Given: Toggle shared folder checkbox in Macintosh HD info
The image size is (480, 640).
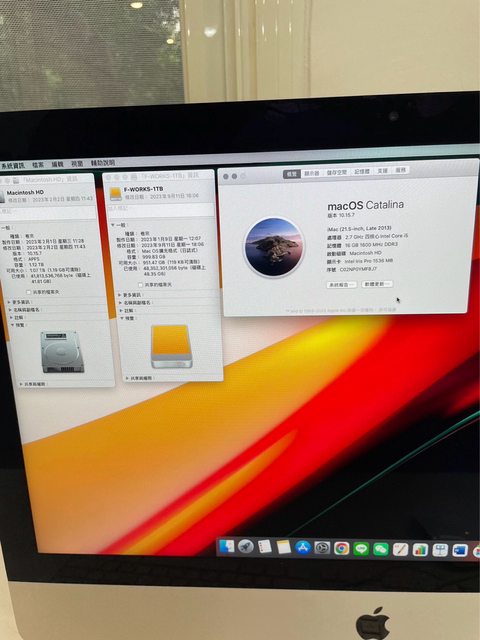Looking at the screenshot, I should click(x=29, y=292).
